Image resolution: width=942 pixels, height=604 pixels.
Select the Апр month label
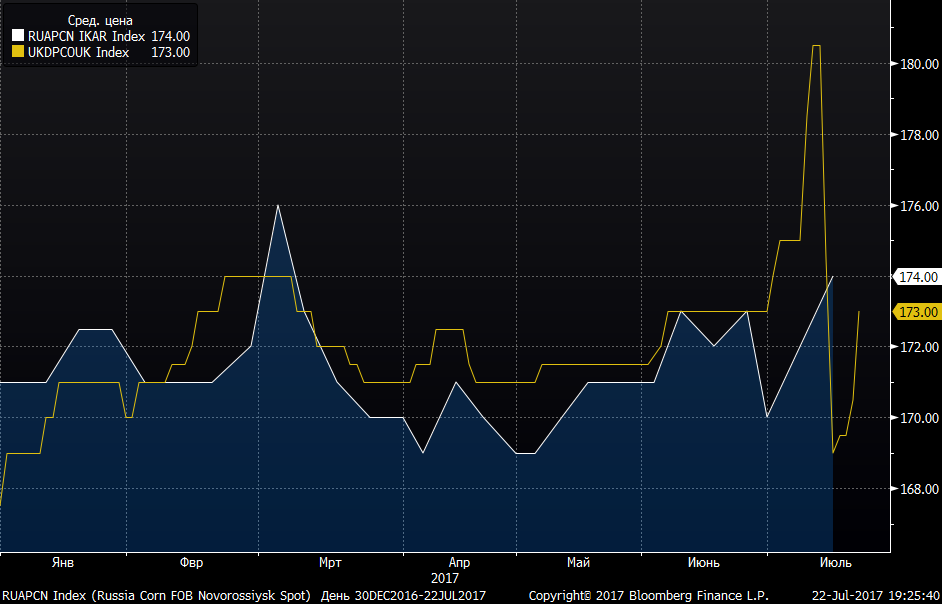460,563
